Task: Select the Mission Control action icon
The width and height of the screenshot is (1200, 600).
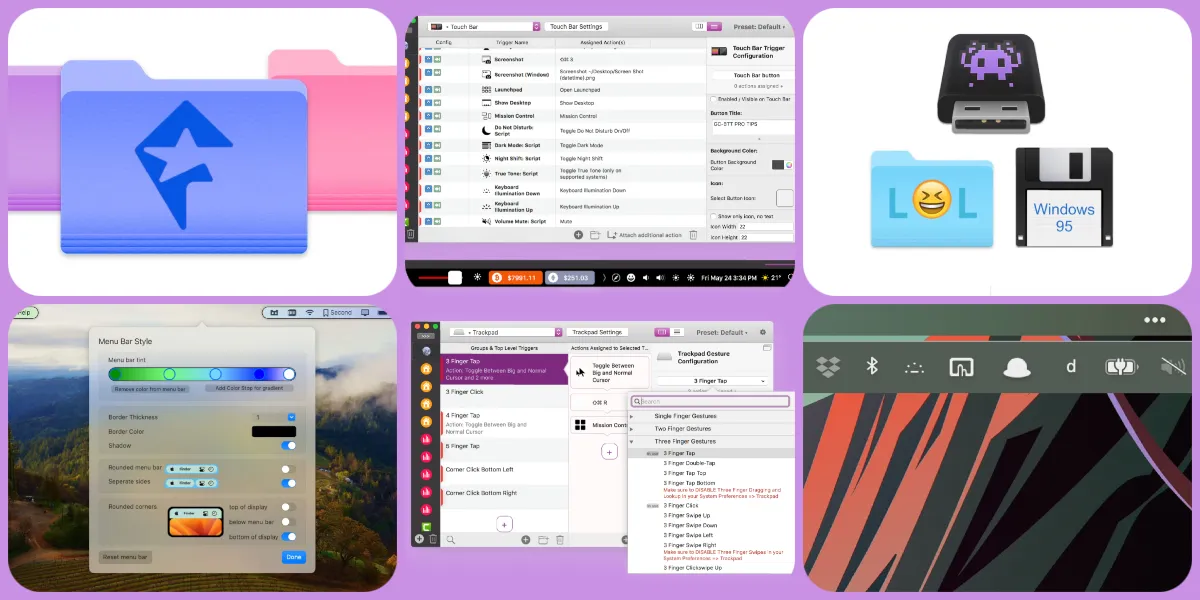Action: 580,424
